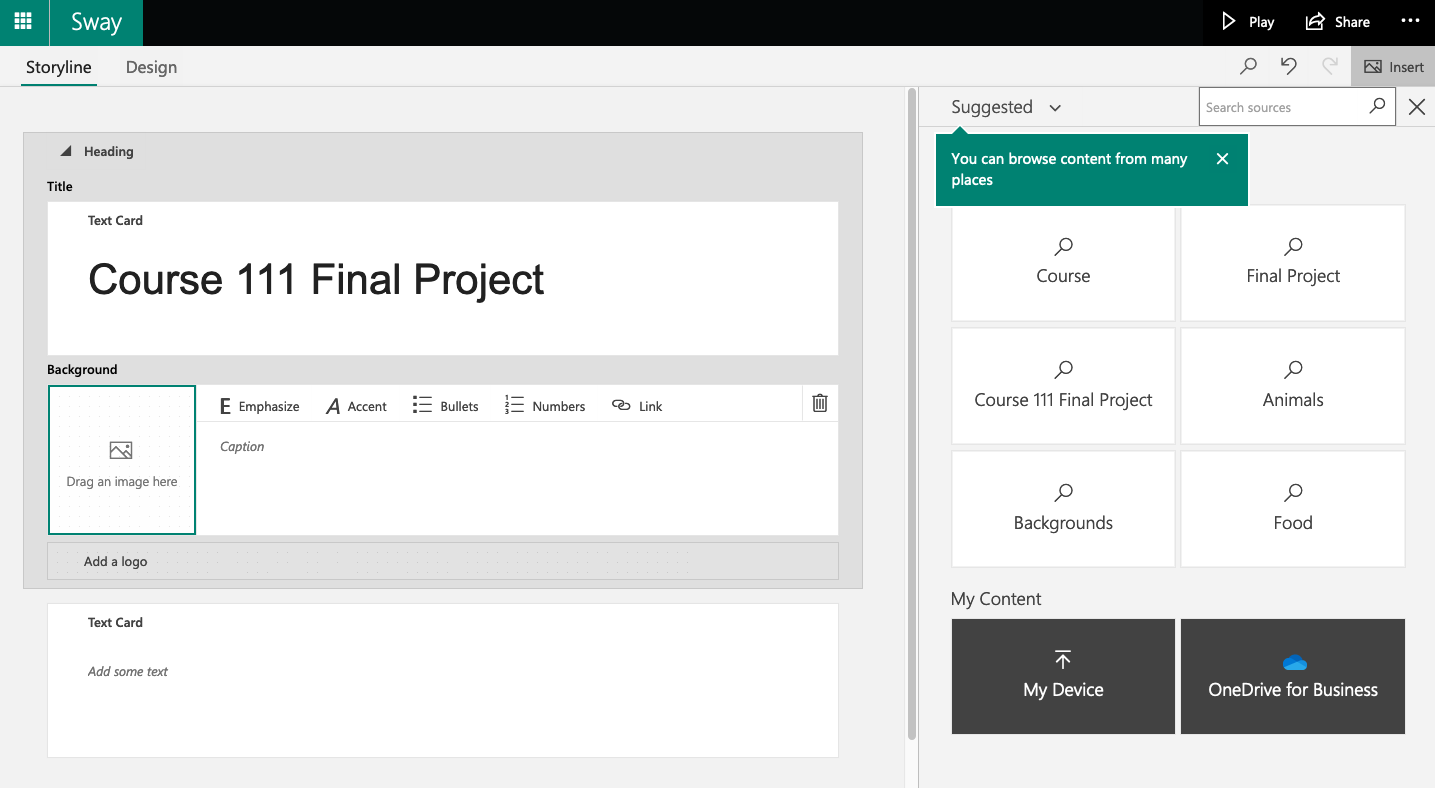
Task: Select the Emphasize formatting icon
Action: (225, 405)
